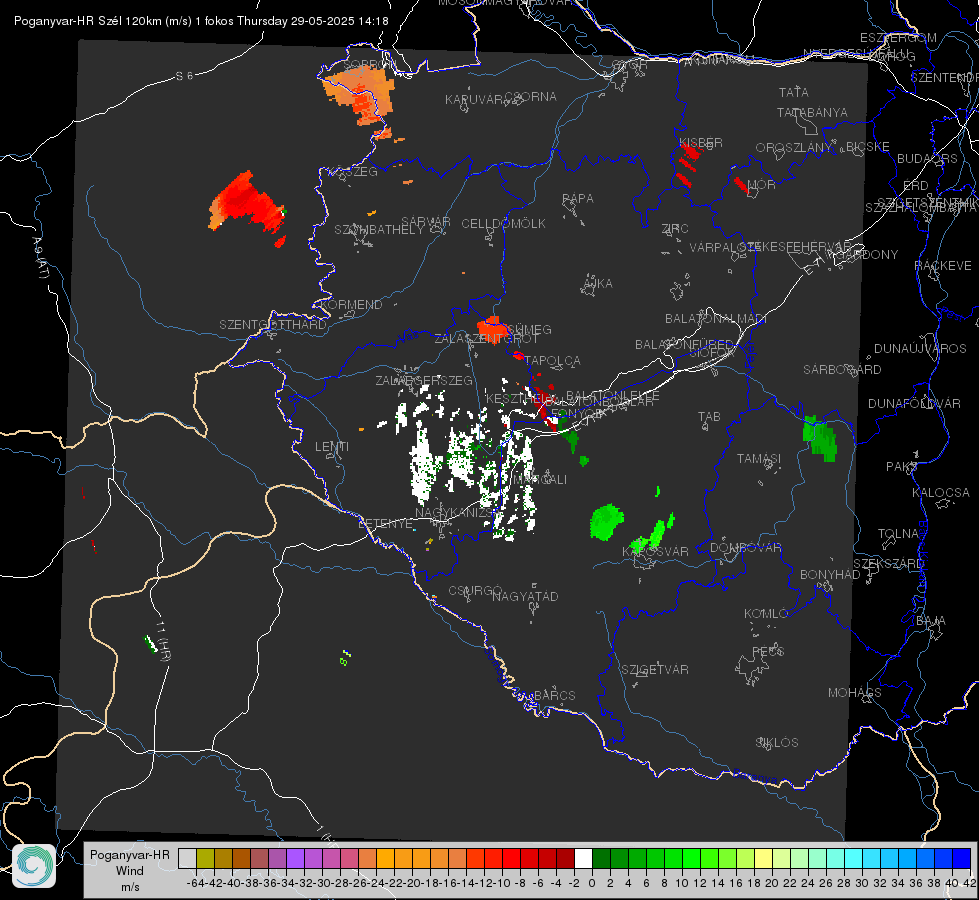Click the cyan swatch between 28 and 30
The width and height of the screenshot is (979, 900).
point(854,859)
